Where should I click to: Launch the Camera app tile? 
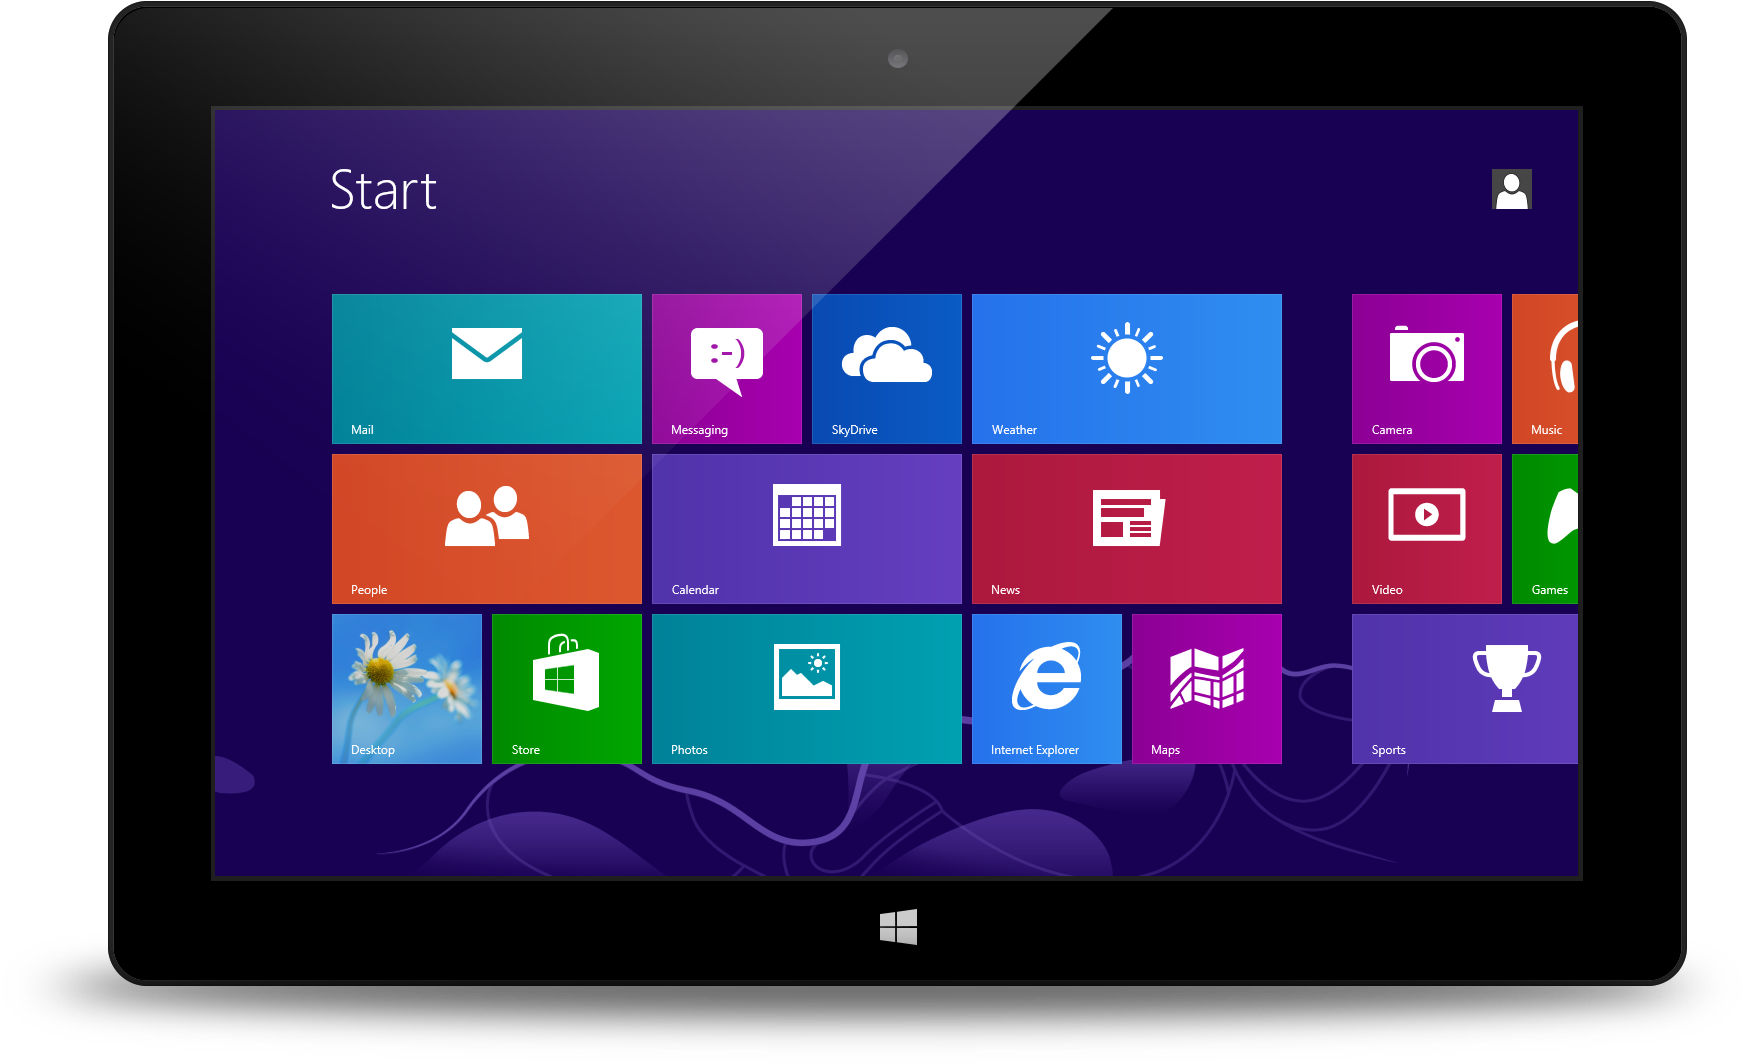click(1426, 368)
